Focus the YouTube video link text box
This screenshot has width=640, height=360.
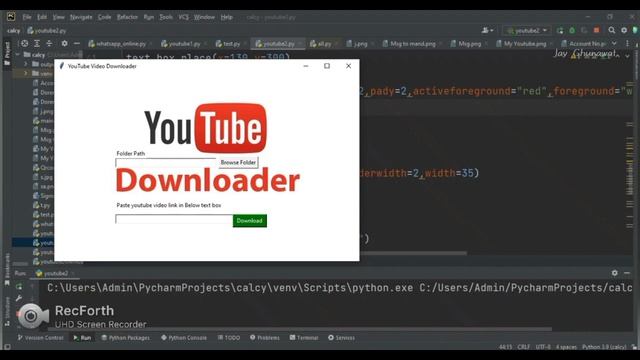(x=174, y=219)
